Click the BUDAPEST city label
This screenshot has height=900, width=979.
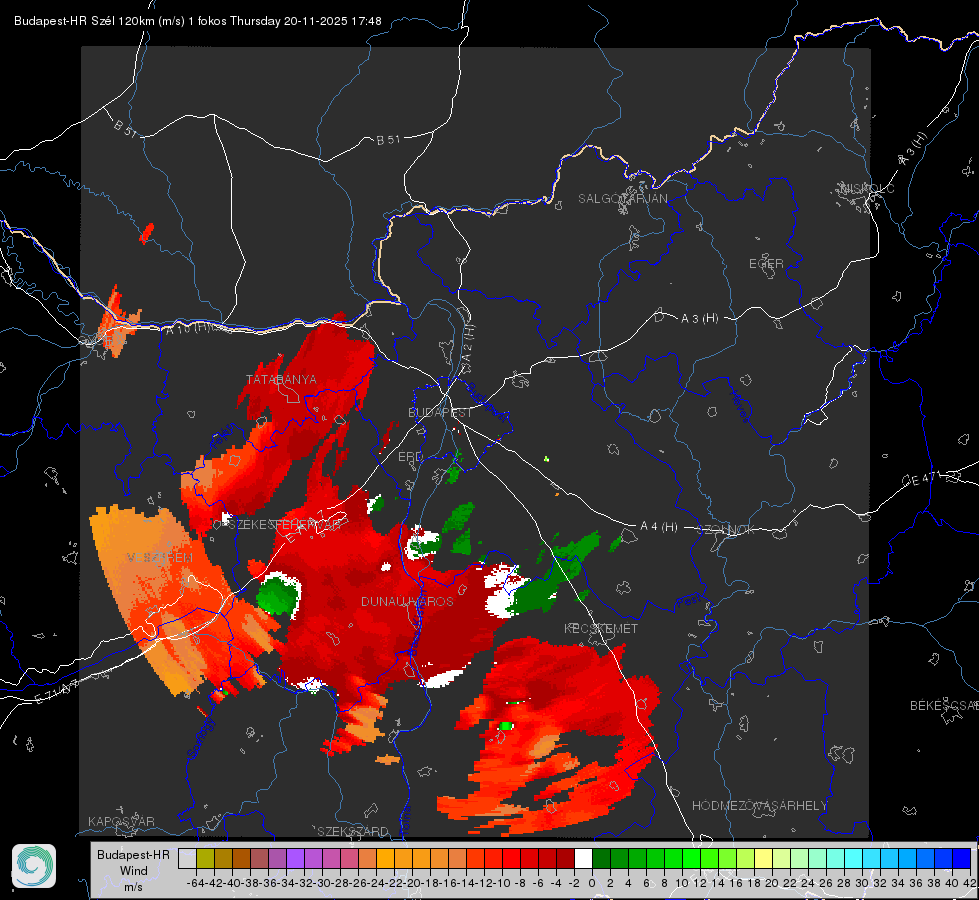pyautogui.click(x=440, y=413)
